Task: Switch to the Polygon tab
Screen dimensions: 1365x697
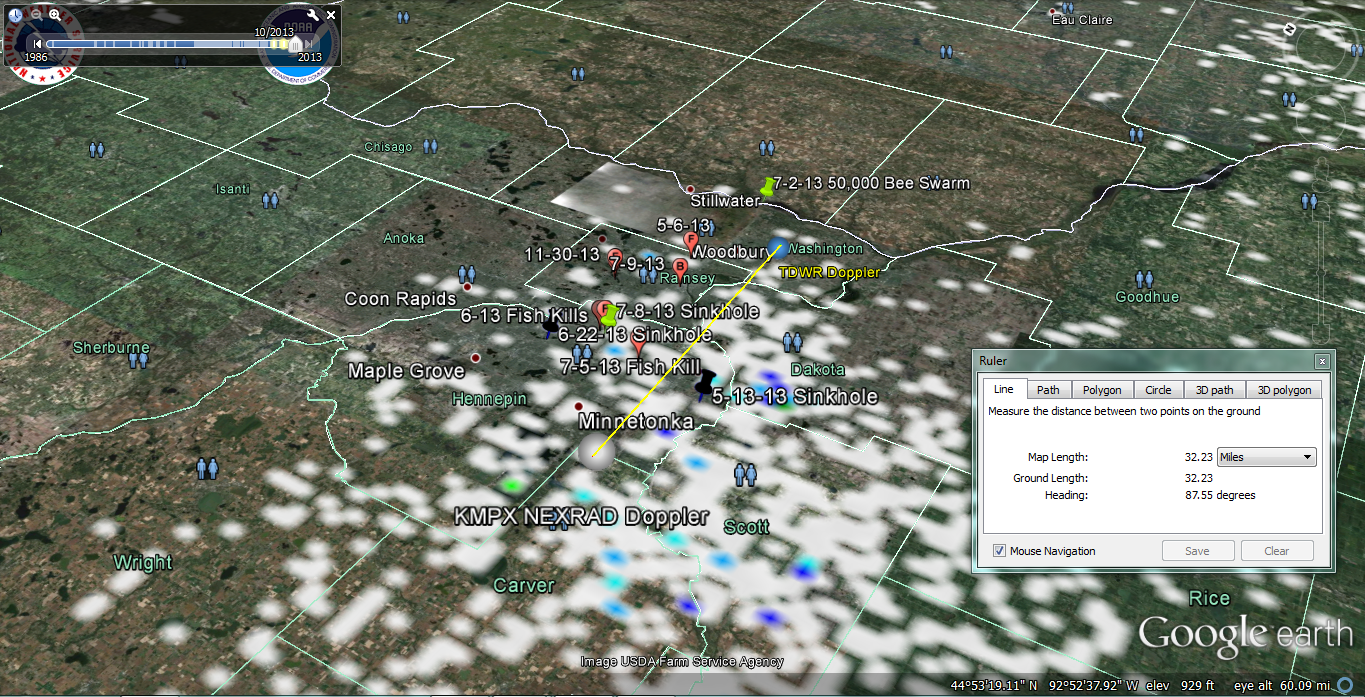Action: tap(1102, 390)
